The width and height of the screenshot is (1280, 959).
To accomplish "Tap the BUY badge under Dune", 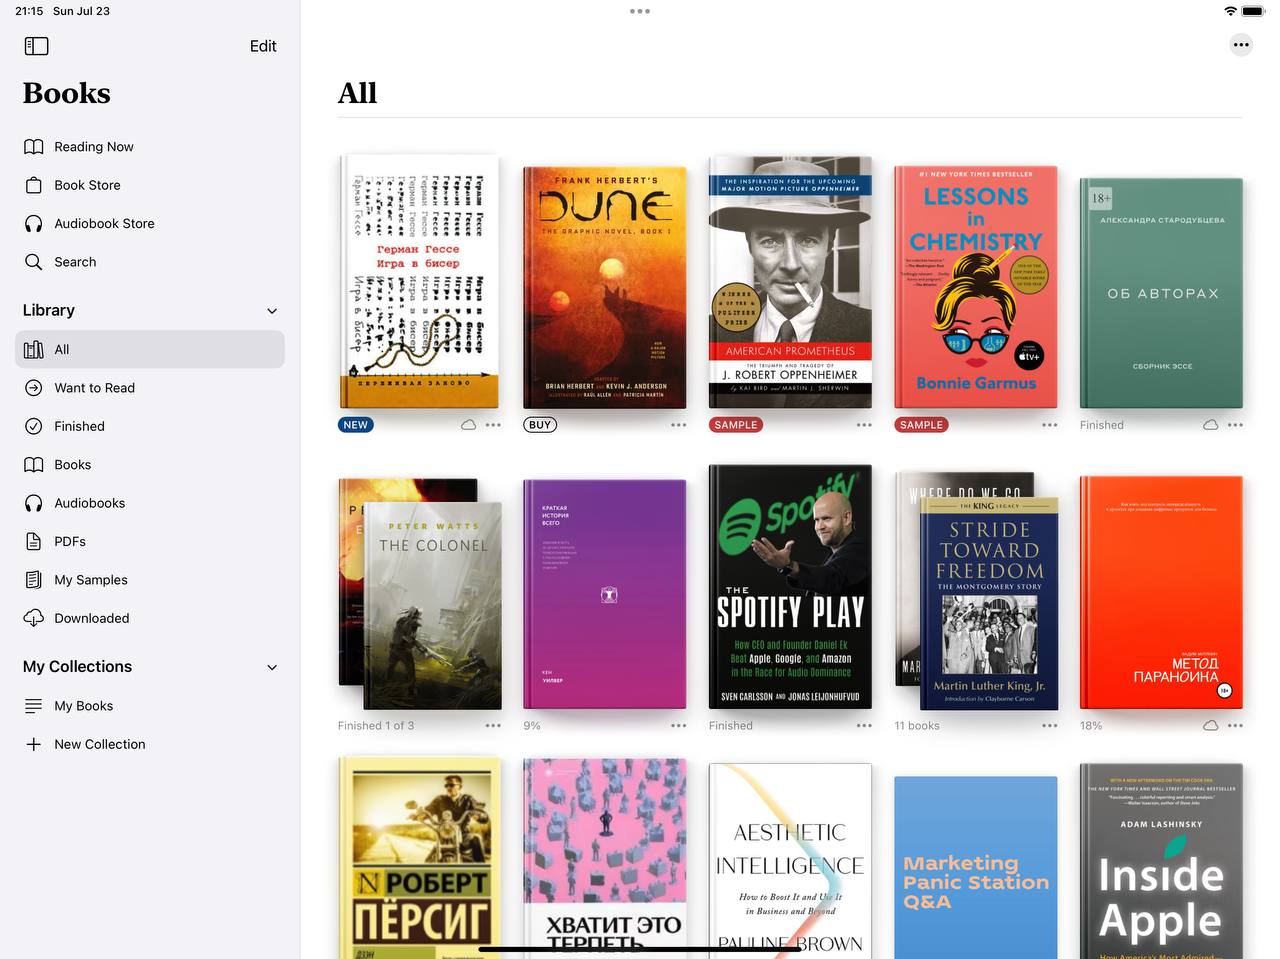I will (540, 425).
